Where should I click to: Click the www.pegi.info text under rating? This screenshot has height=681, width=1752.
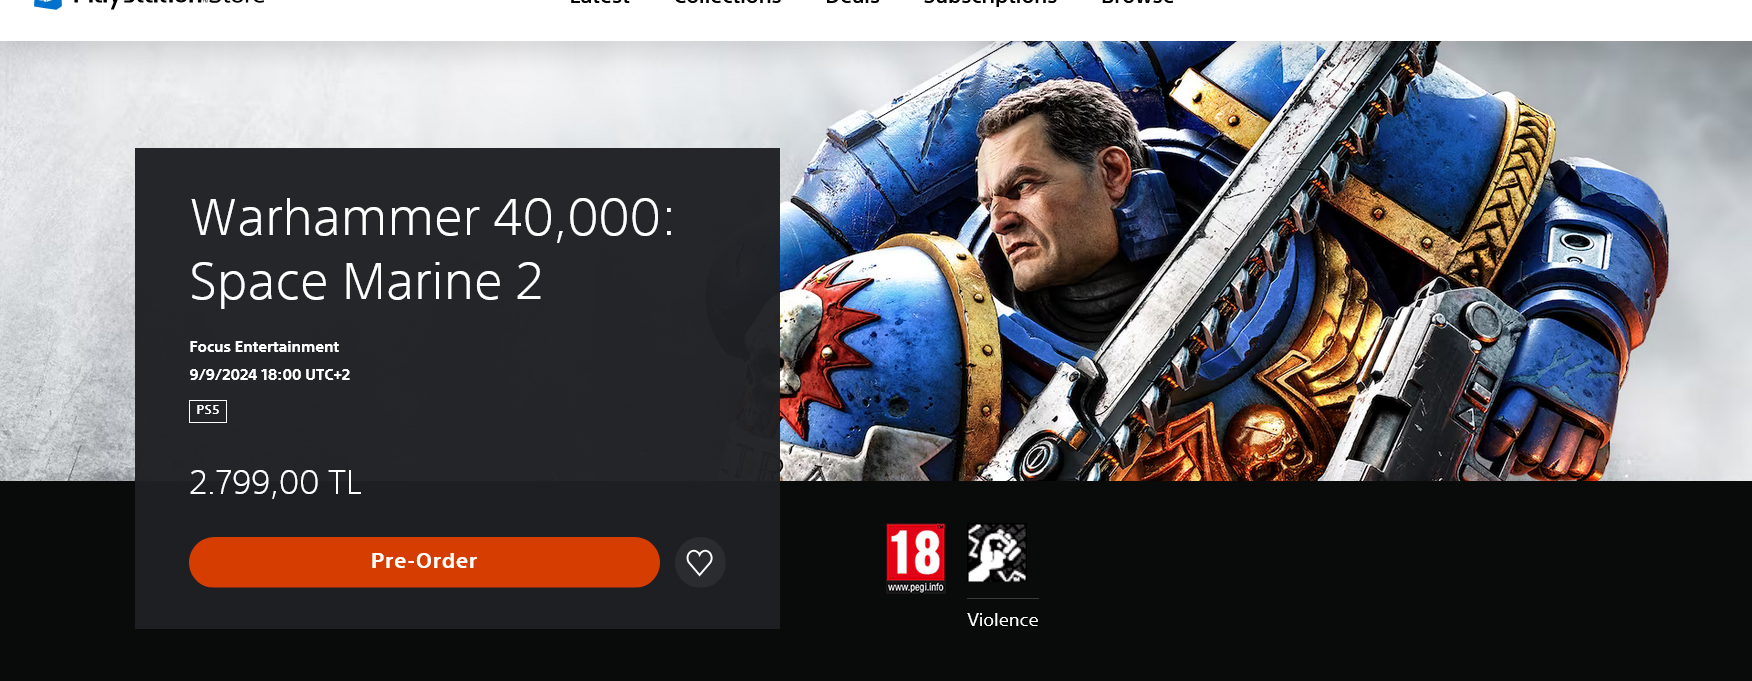(x=915, y=588)
